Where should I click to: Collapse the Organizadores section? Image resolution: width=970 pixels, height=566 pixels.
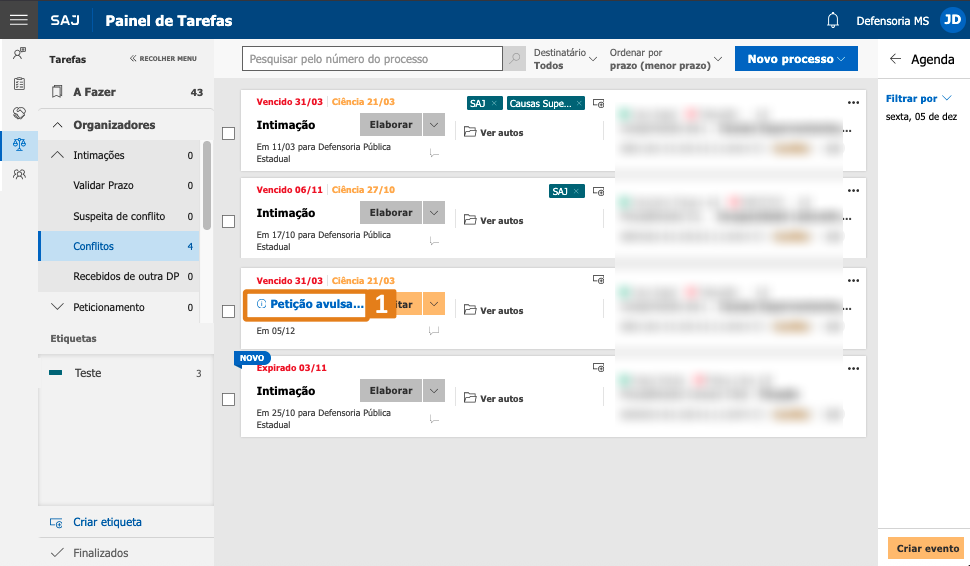pos(58,125)
